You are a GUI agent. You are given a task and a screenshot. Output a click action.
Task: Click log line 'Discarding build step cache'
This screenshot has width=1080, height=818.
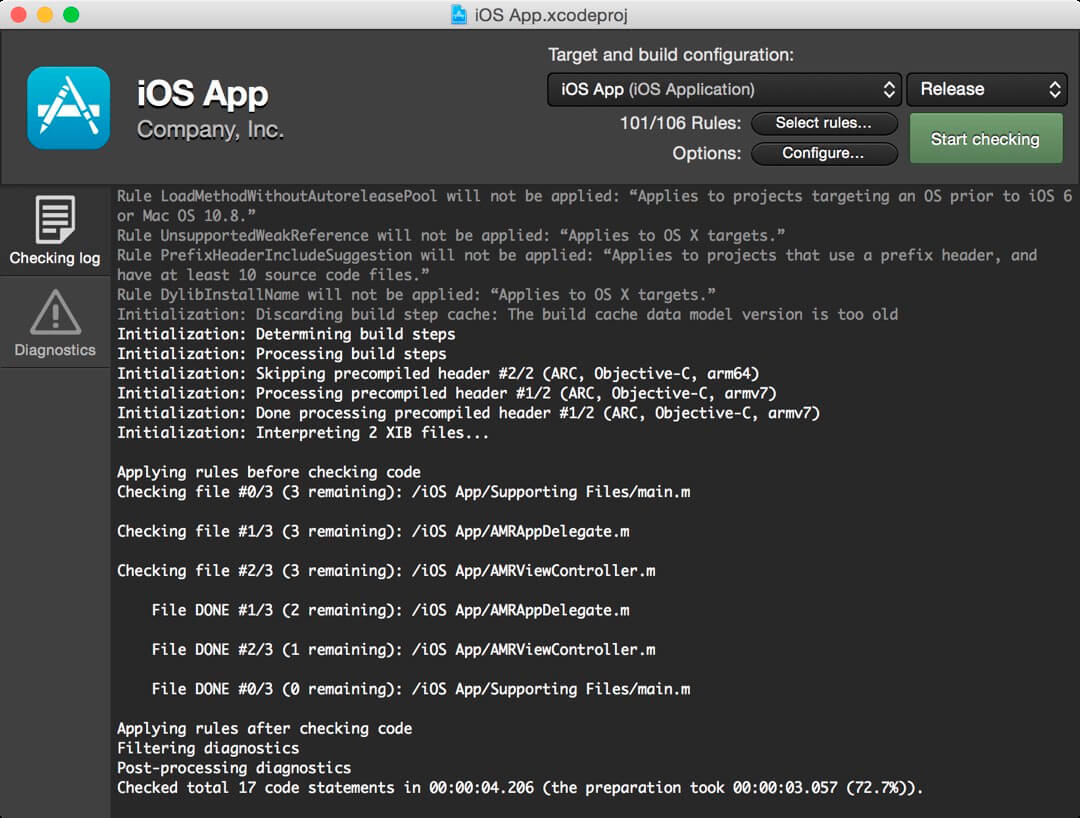click(x=508, y=315)
